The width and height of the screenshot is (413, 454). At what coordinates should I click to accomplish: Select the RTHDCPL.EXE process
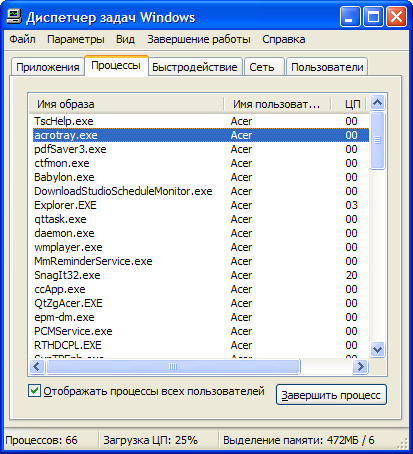coord(201,345)
